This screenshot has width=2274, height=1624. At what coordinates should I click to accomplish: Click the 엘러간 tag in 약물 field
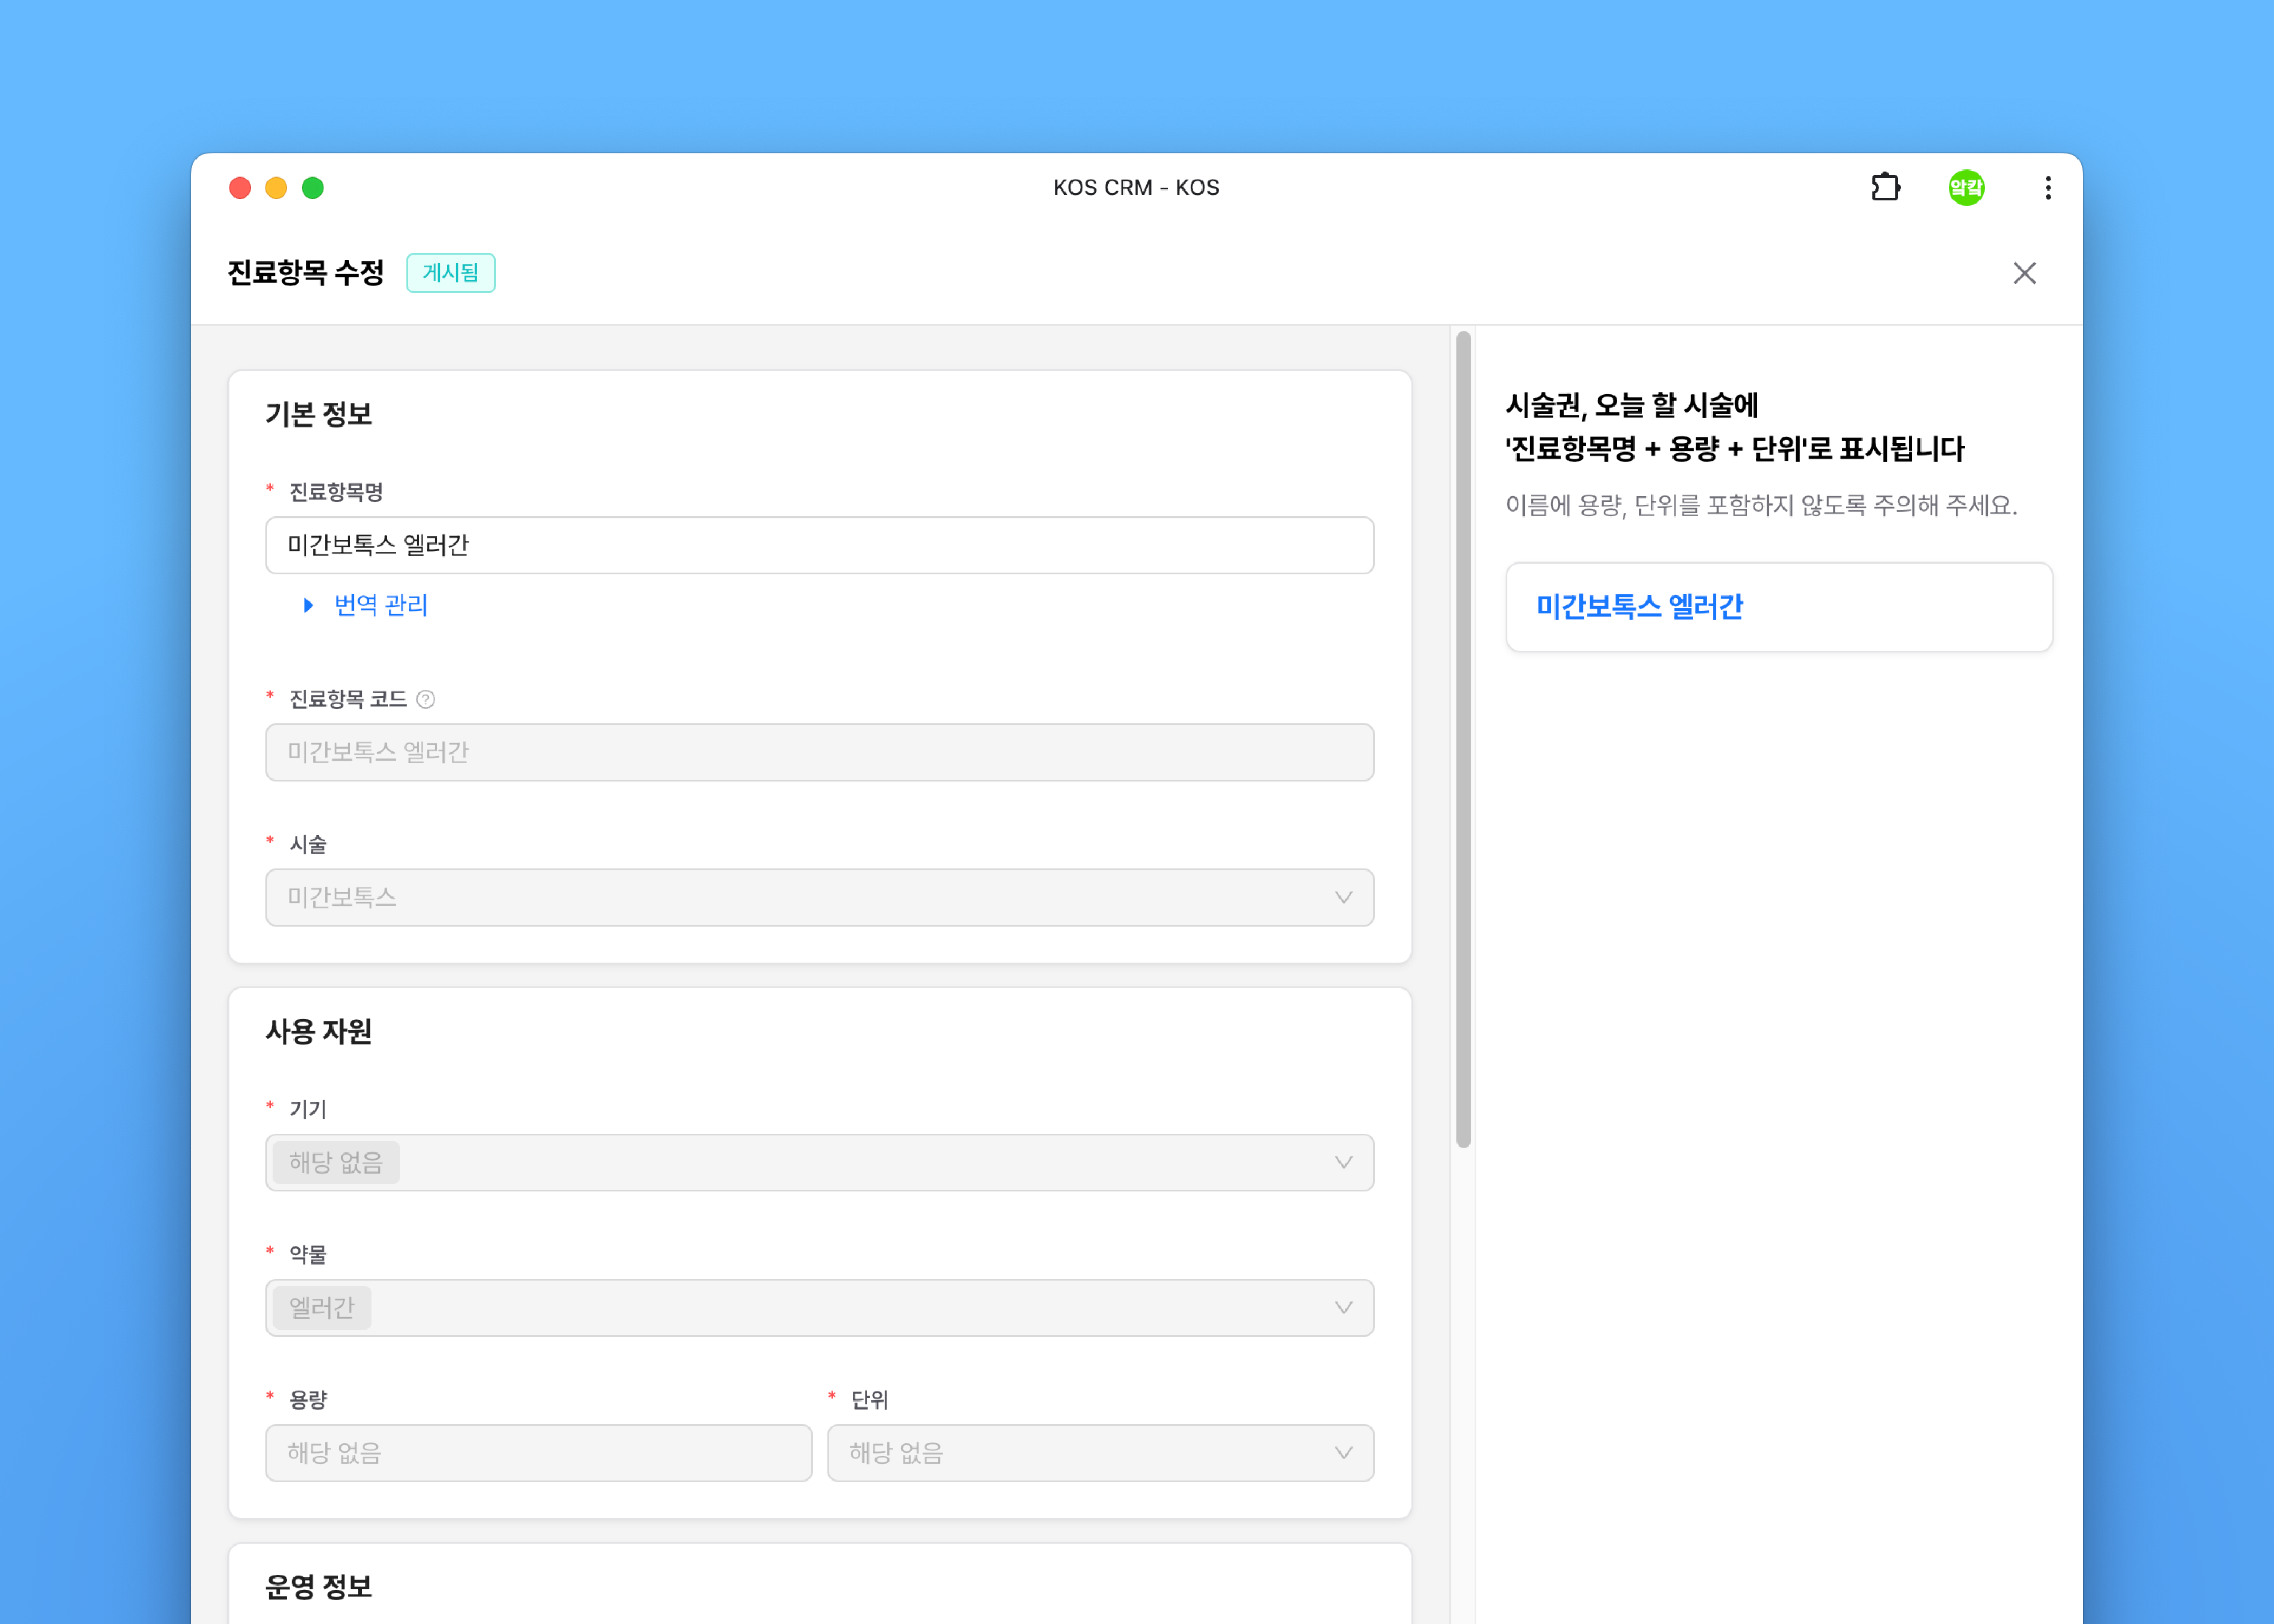pos(322,1307)
